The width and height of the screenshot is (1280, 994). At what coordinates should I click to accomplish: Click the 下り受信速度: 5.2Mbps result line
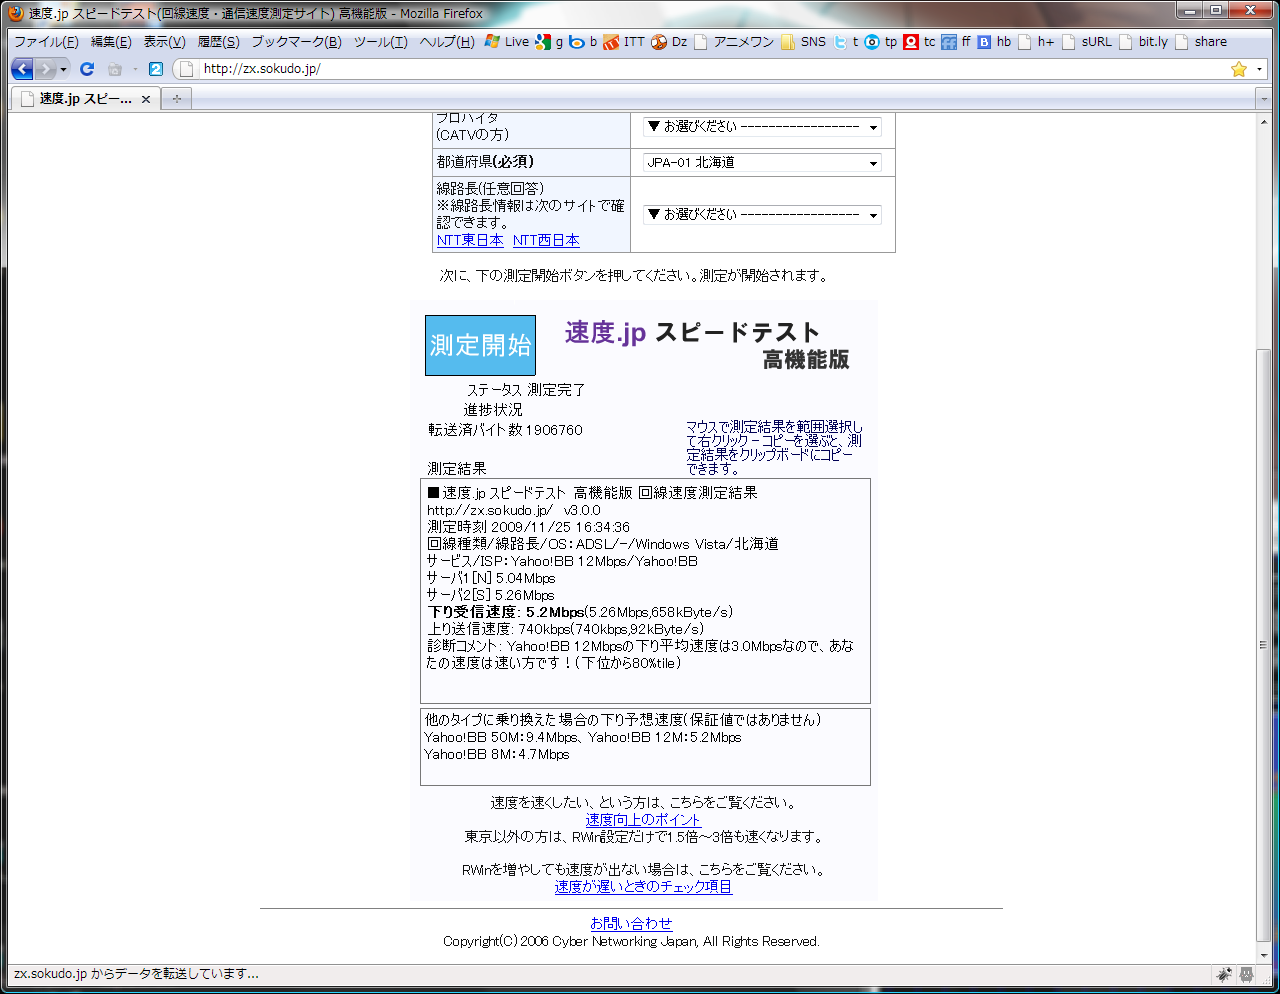click(x=580, y=612)
